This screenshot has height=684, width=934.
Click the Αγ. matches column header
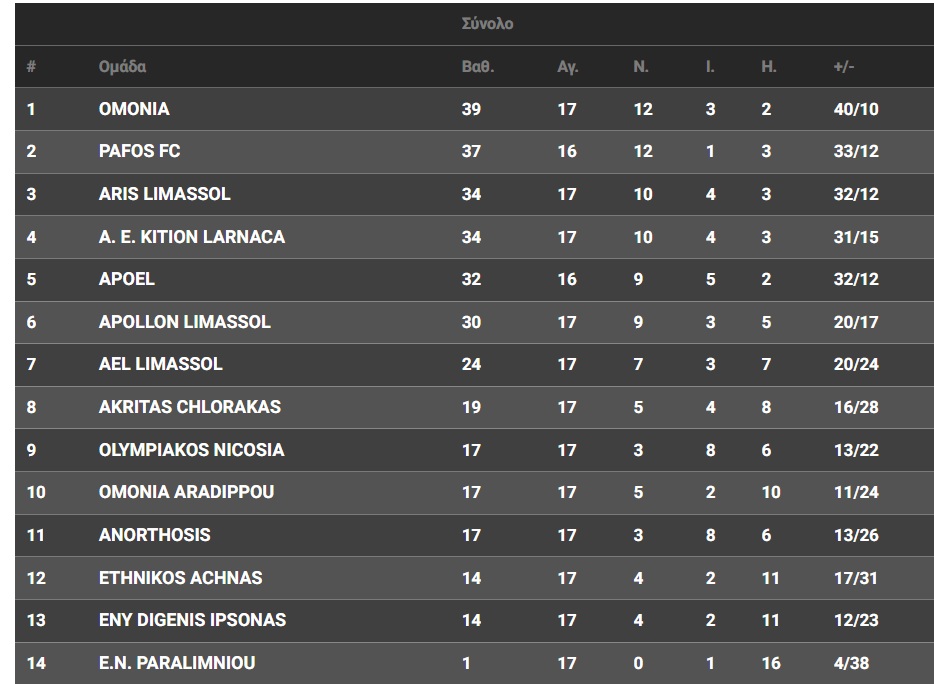pos(567,67)
